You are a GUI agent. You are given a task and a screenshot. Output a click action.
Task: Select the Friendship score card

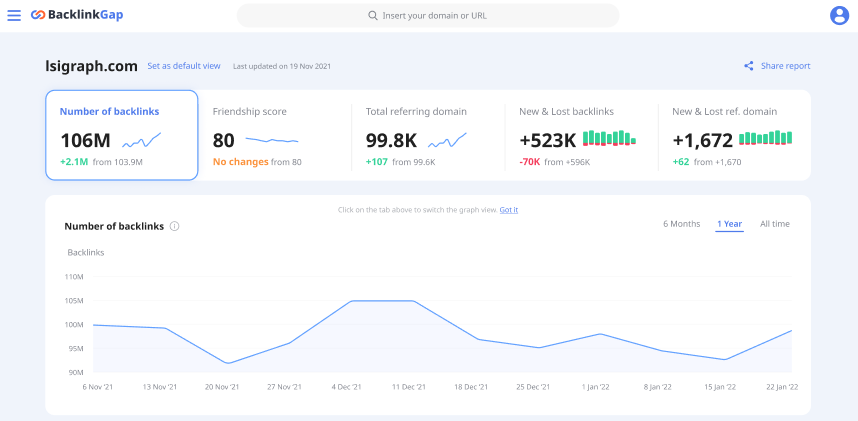tap(274, 135)
